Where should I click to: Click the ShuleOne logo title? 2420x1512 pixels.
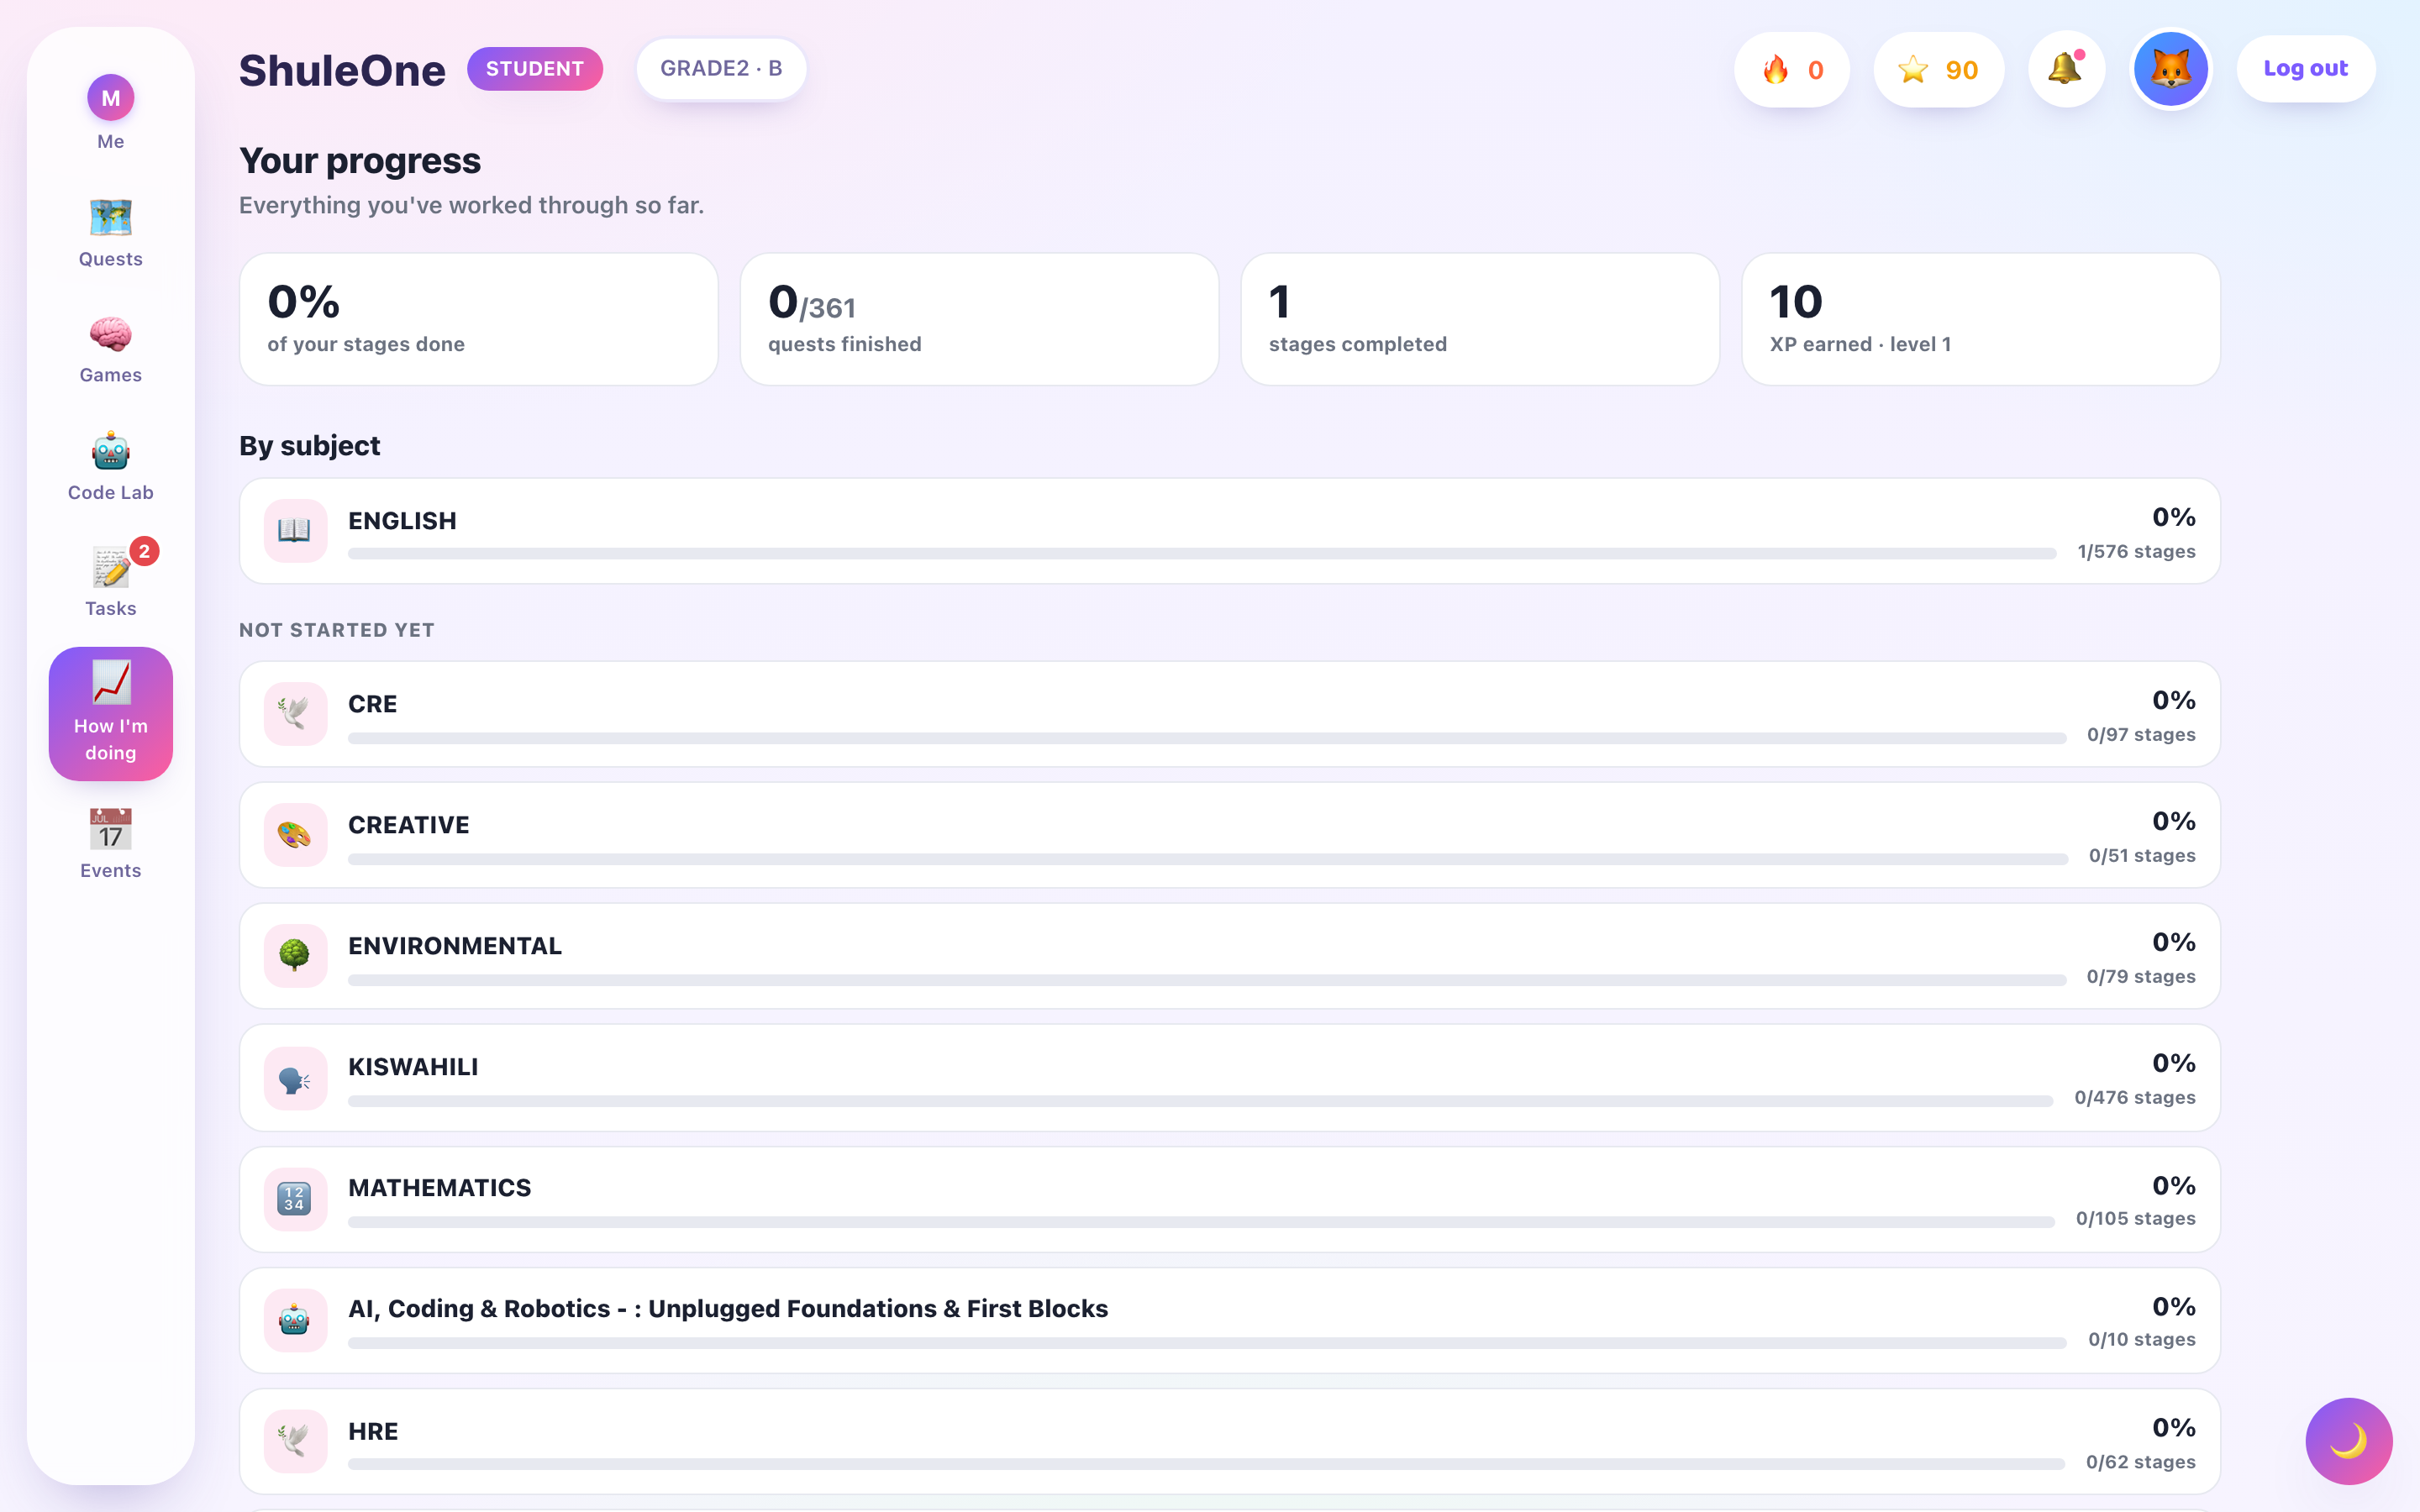tap(342, 70)
